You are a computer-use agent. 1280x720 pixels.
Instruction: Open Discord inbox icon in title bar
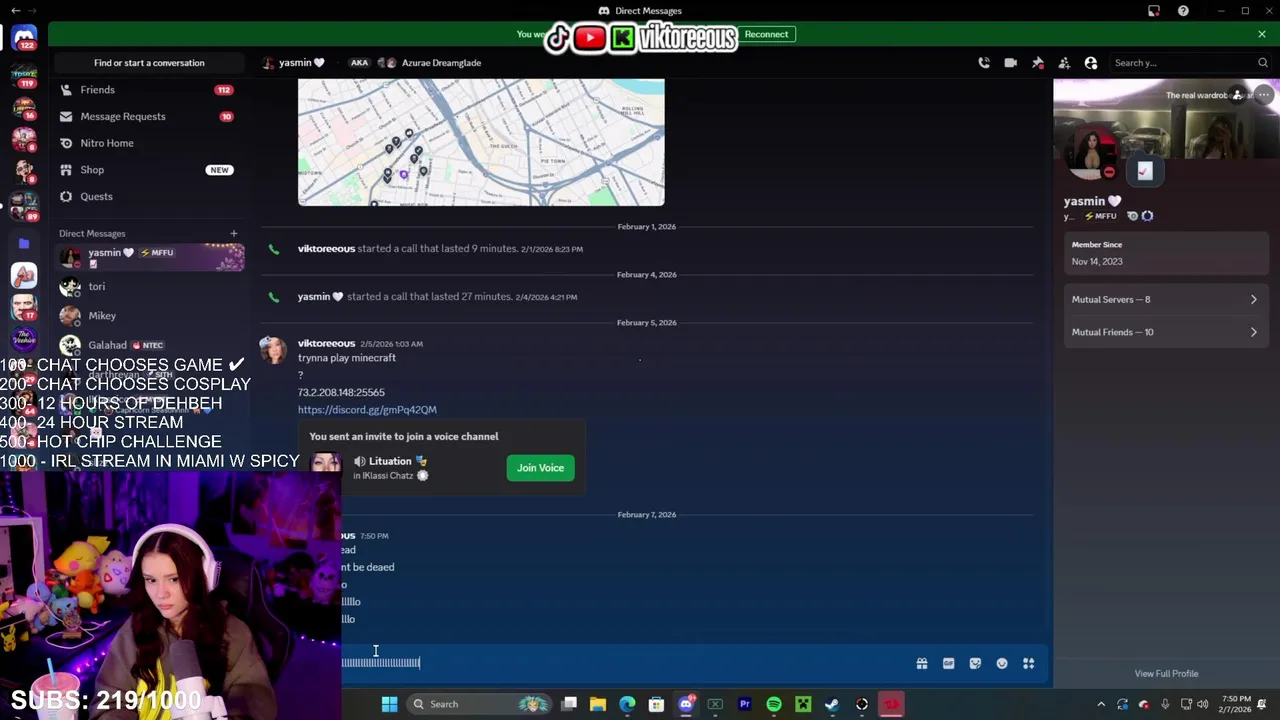point(1154,11)
